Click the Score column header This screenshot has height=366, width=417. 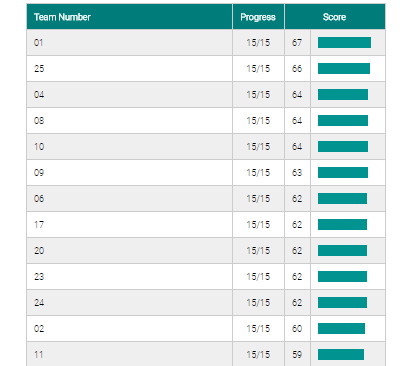[335, 17]
